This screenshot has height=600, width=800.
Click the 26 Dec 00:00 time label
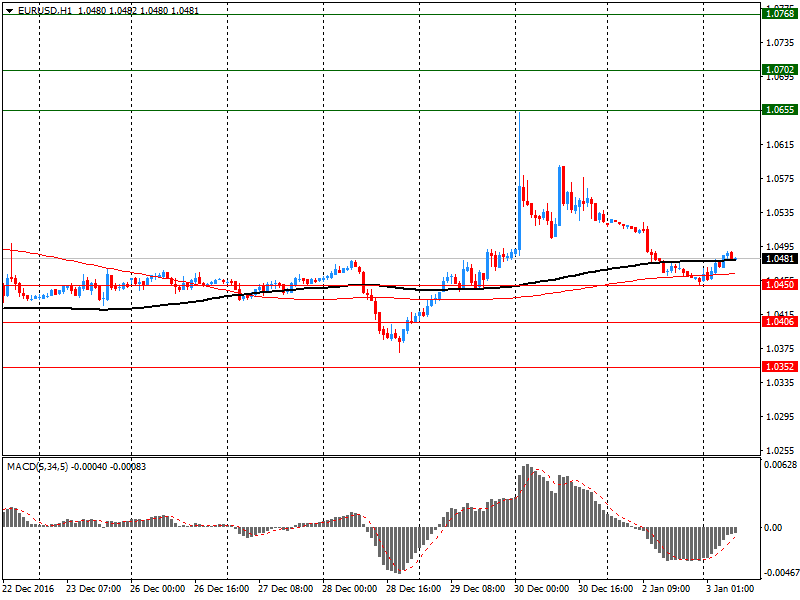[158, 589]
